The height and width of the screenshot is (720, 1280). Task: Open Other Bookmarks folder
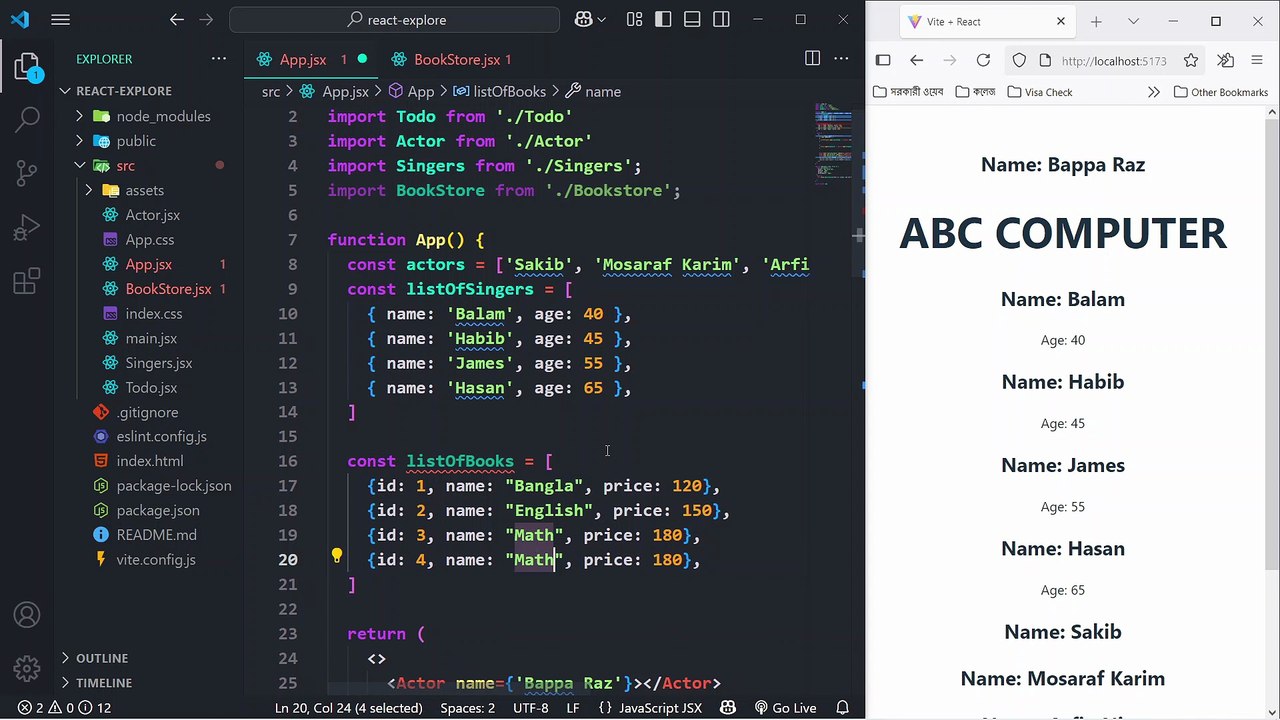click(1220, 92)
